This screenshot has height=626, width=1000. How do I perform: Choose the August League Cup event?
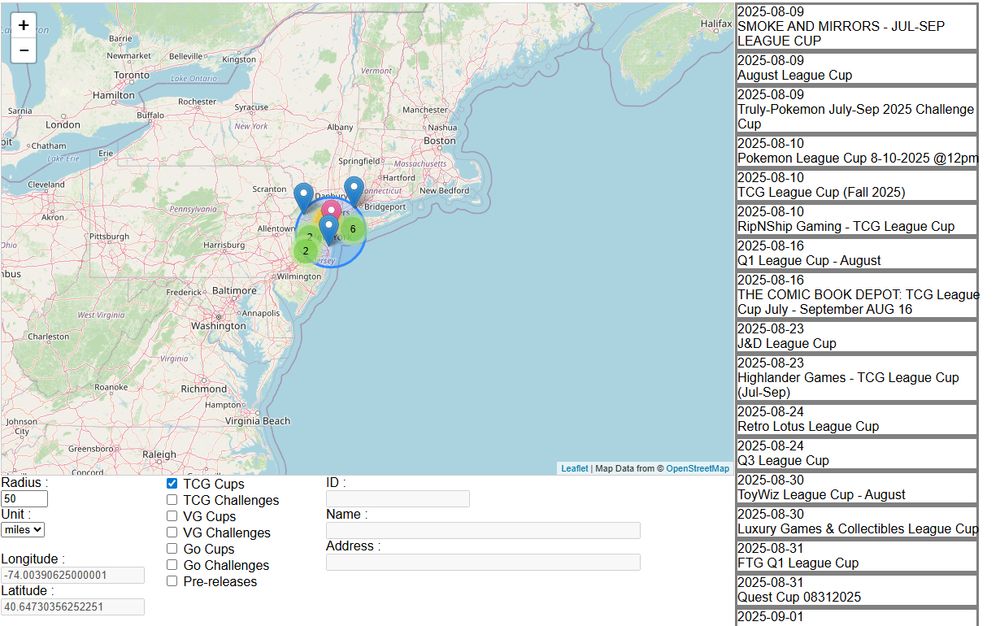coord(857,68)
